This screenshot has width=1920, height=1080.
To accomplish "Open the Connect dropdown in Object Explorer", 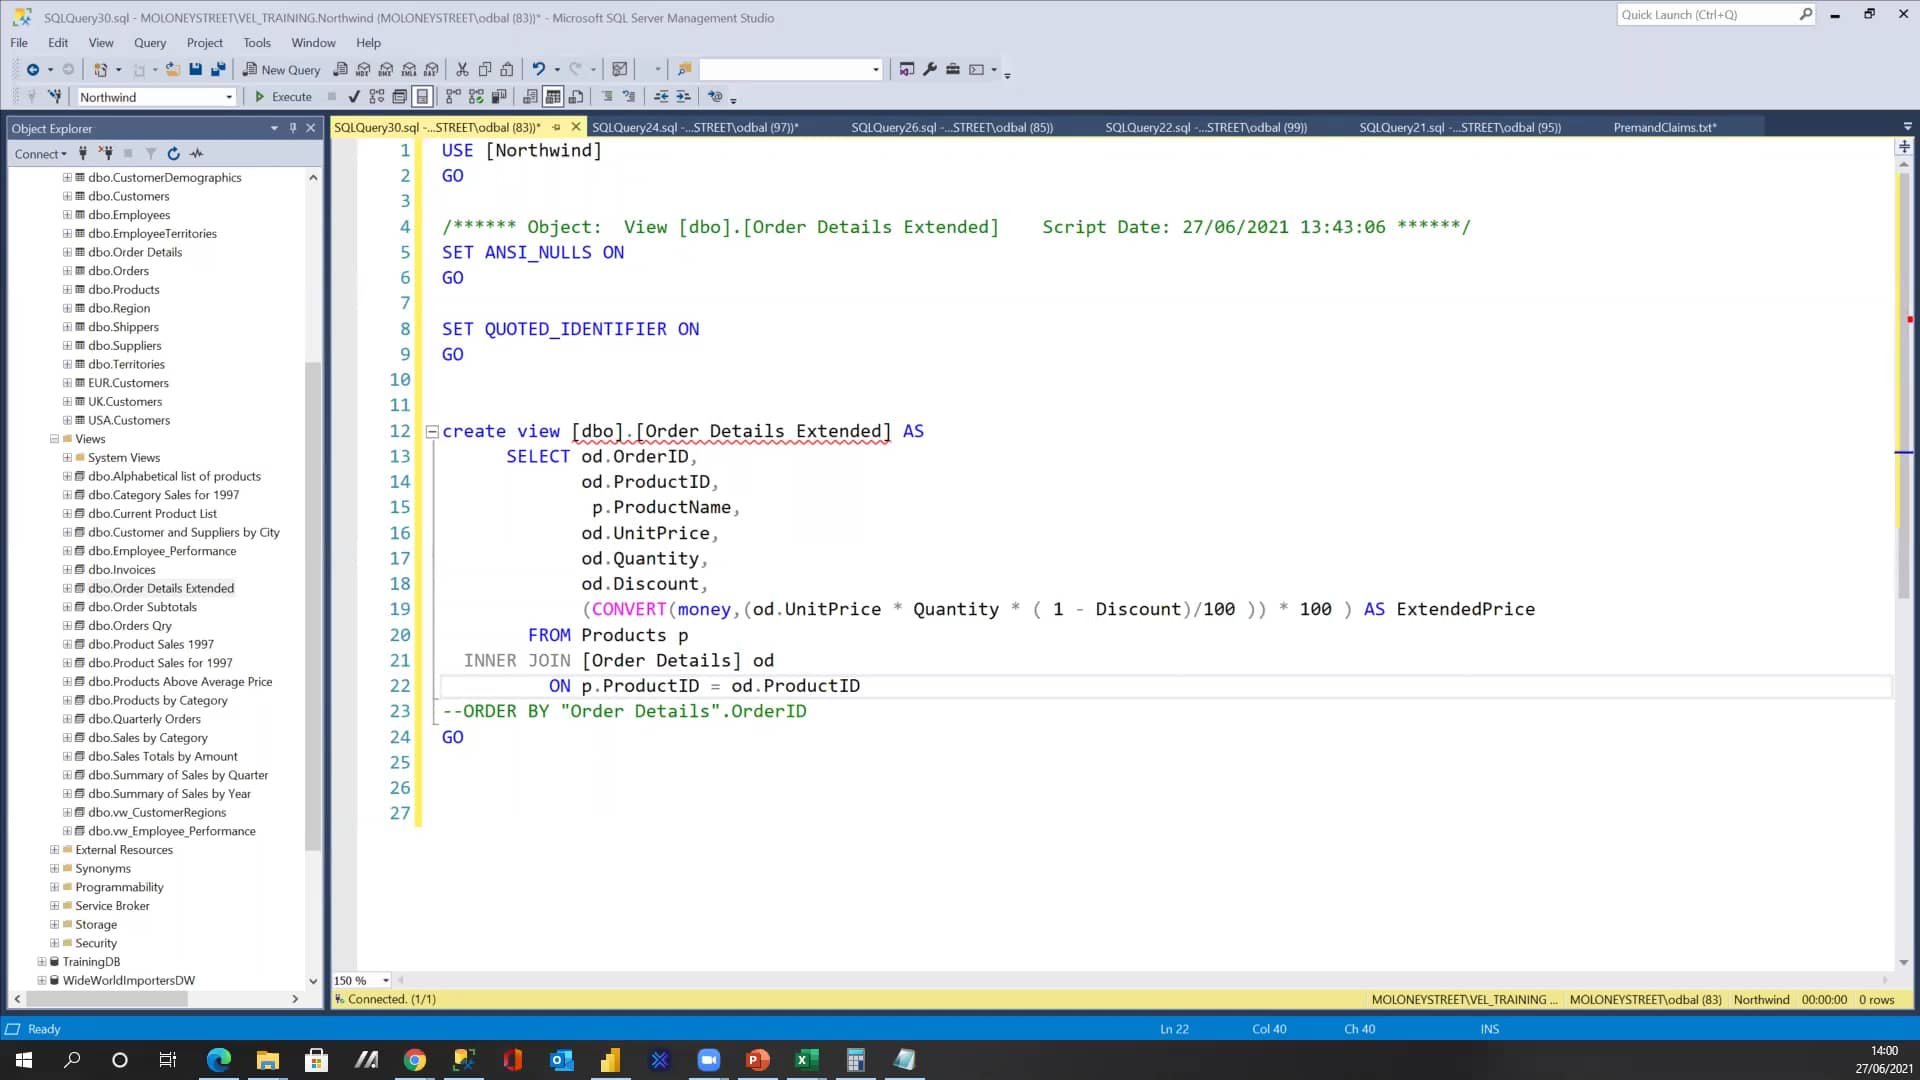I will point(40,153).
